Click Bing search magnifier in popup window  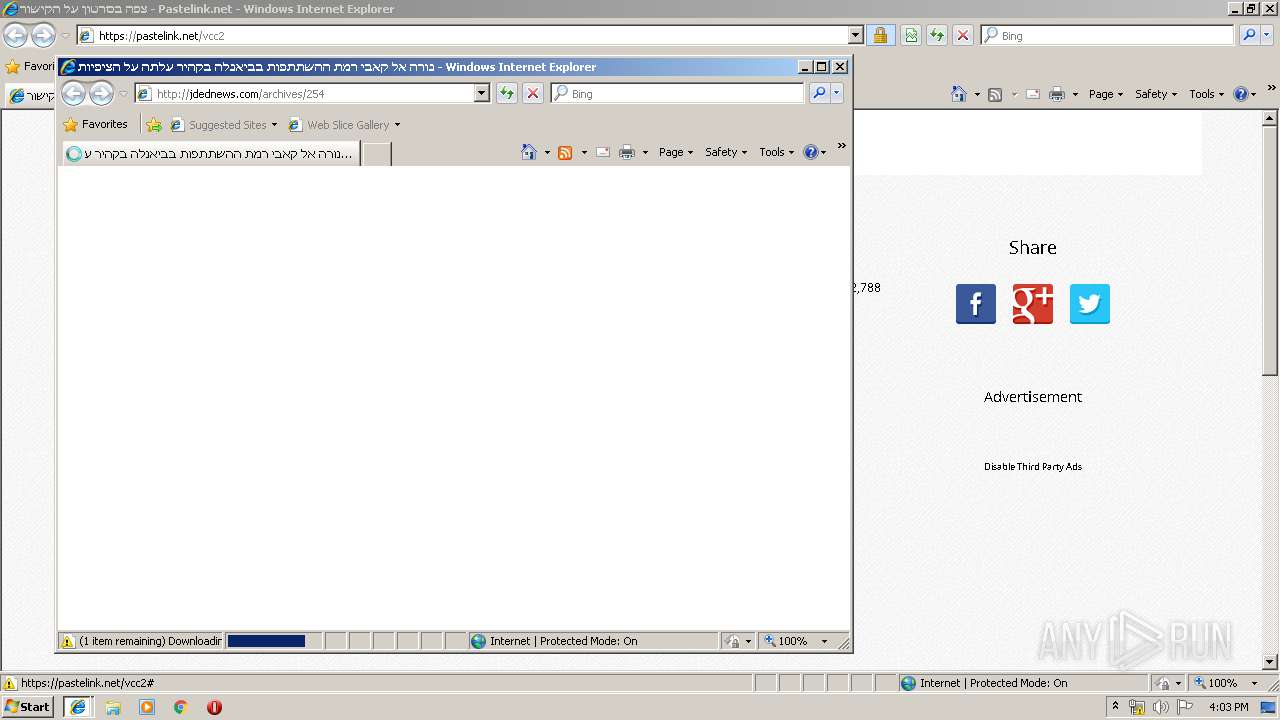[x=819, y=93]
